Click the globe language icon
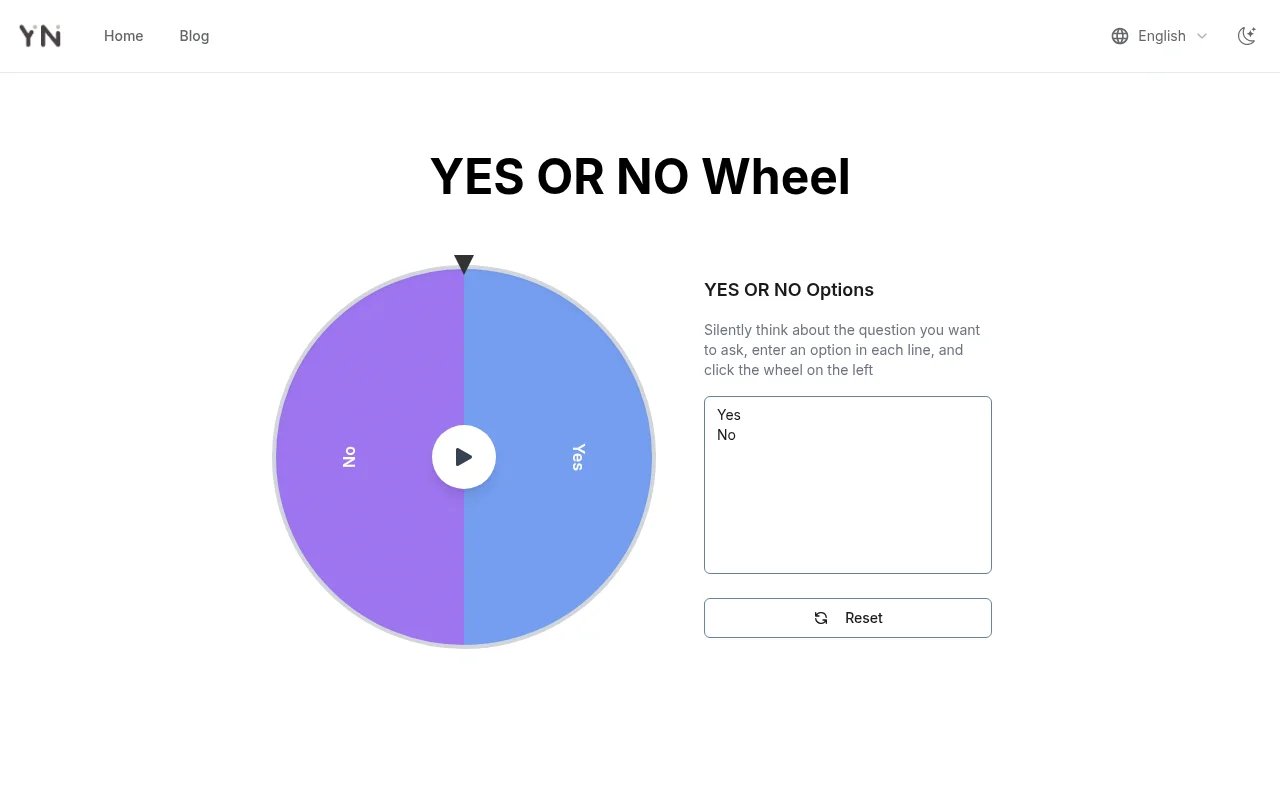 (x=1120, y=36)
